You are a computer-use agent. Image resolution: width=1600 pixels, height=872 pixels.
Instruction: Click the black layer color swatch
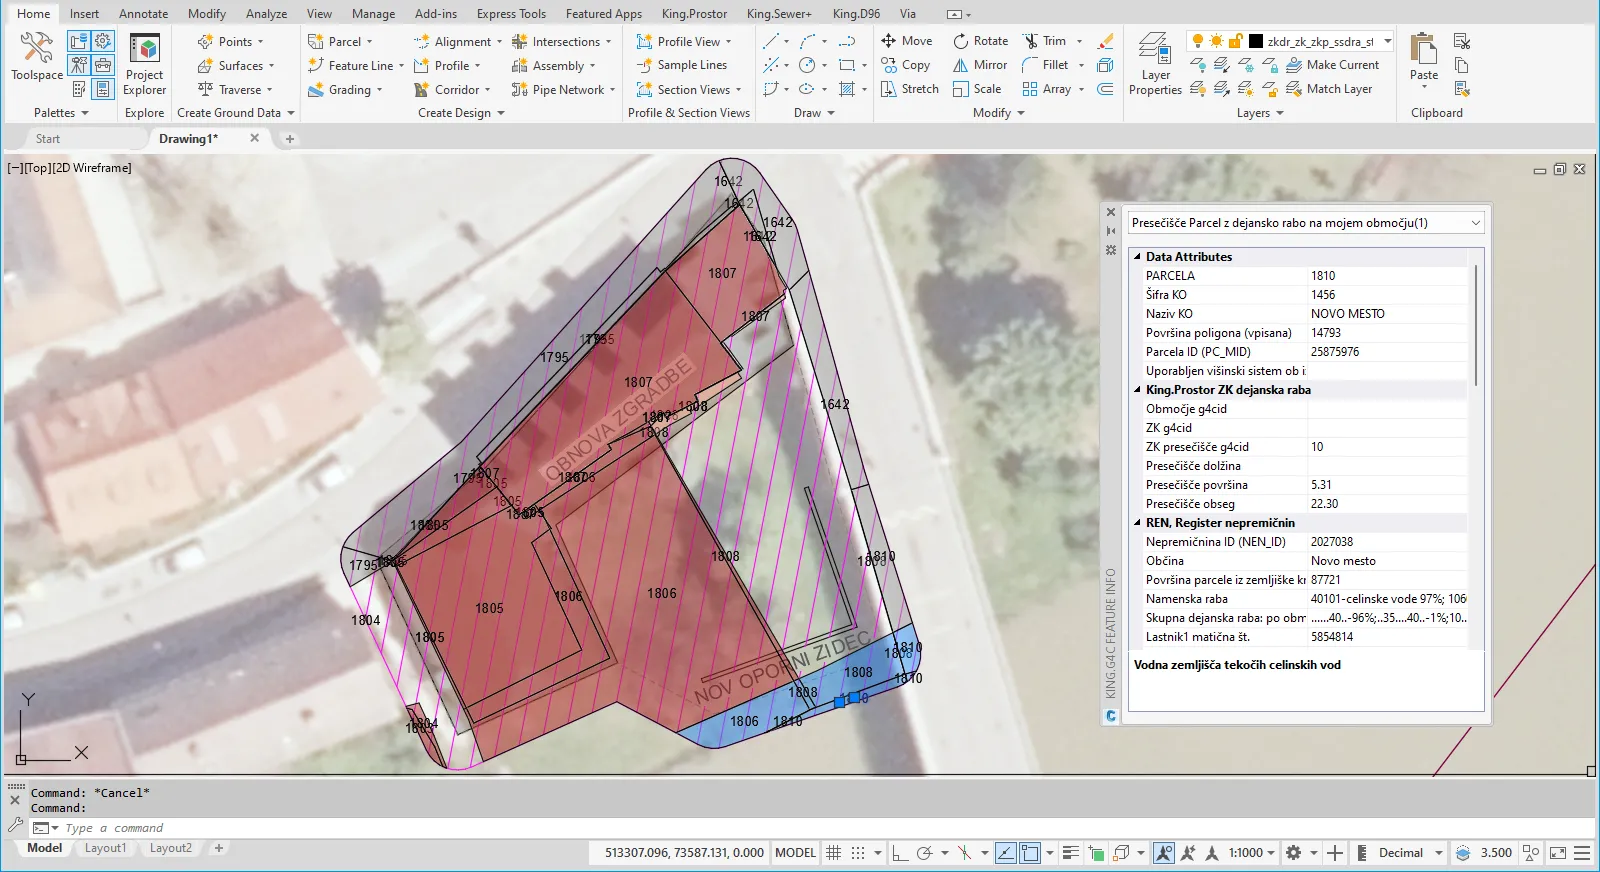(x=1256, y=41)
